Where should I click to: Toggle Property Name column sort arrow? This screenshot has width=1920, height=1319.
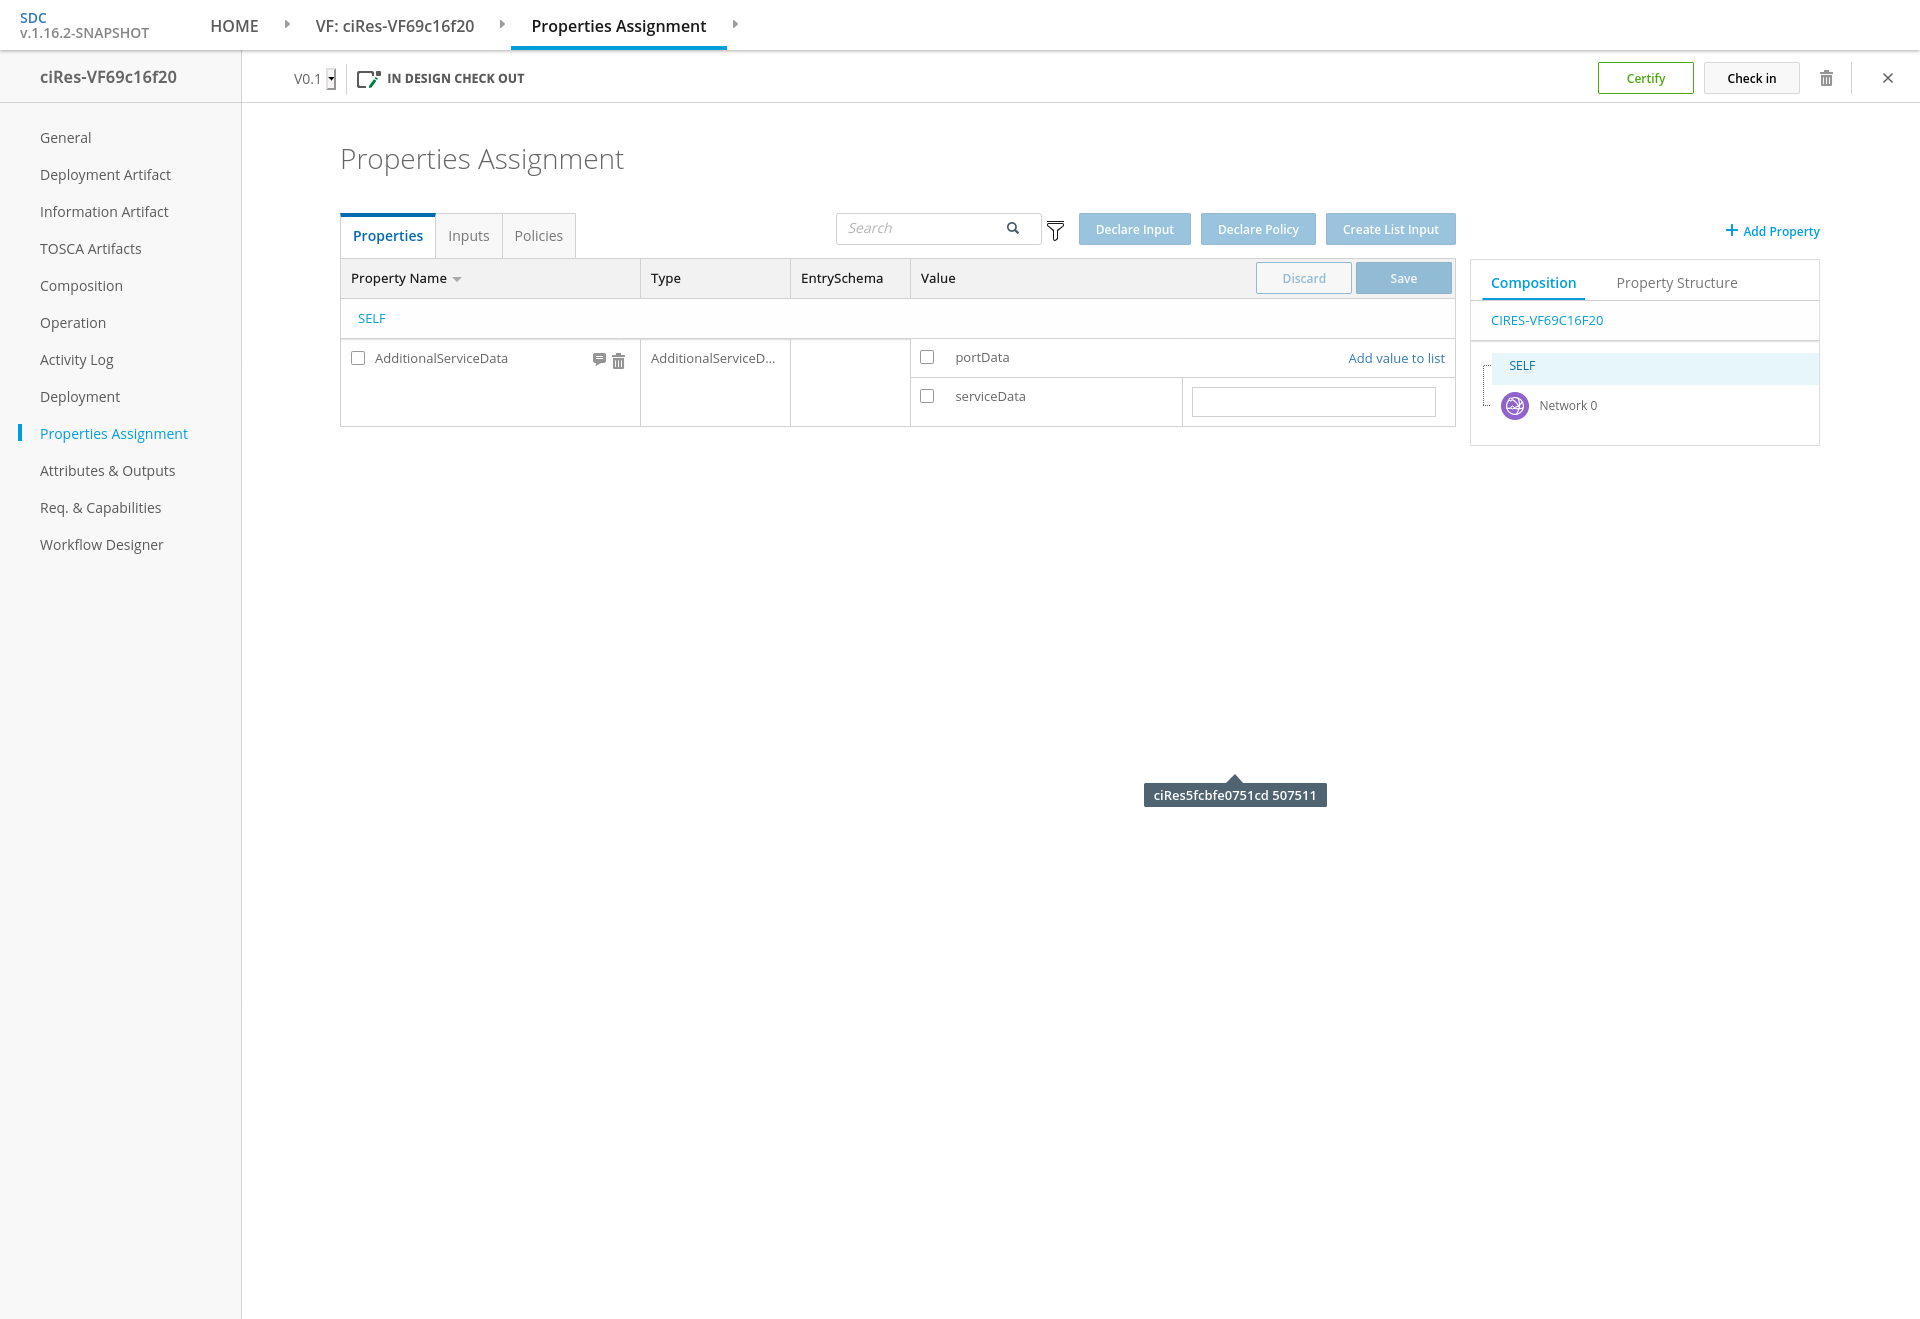coord(457,280)
